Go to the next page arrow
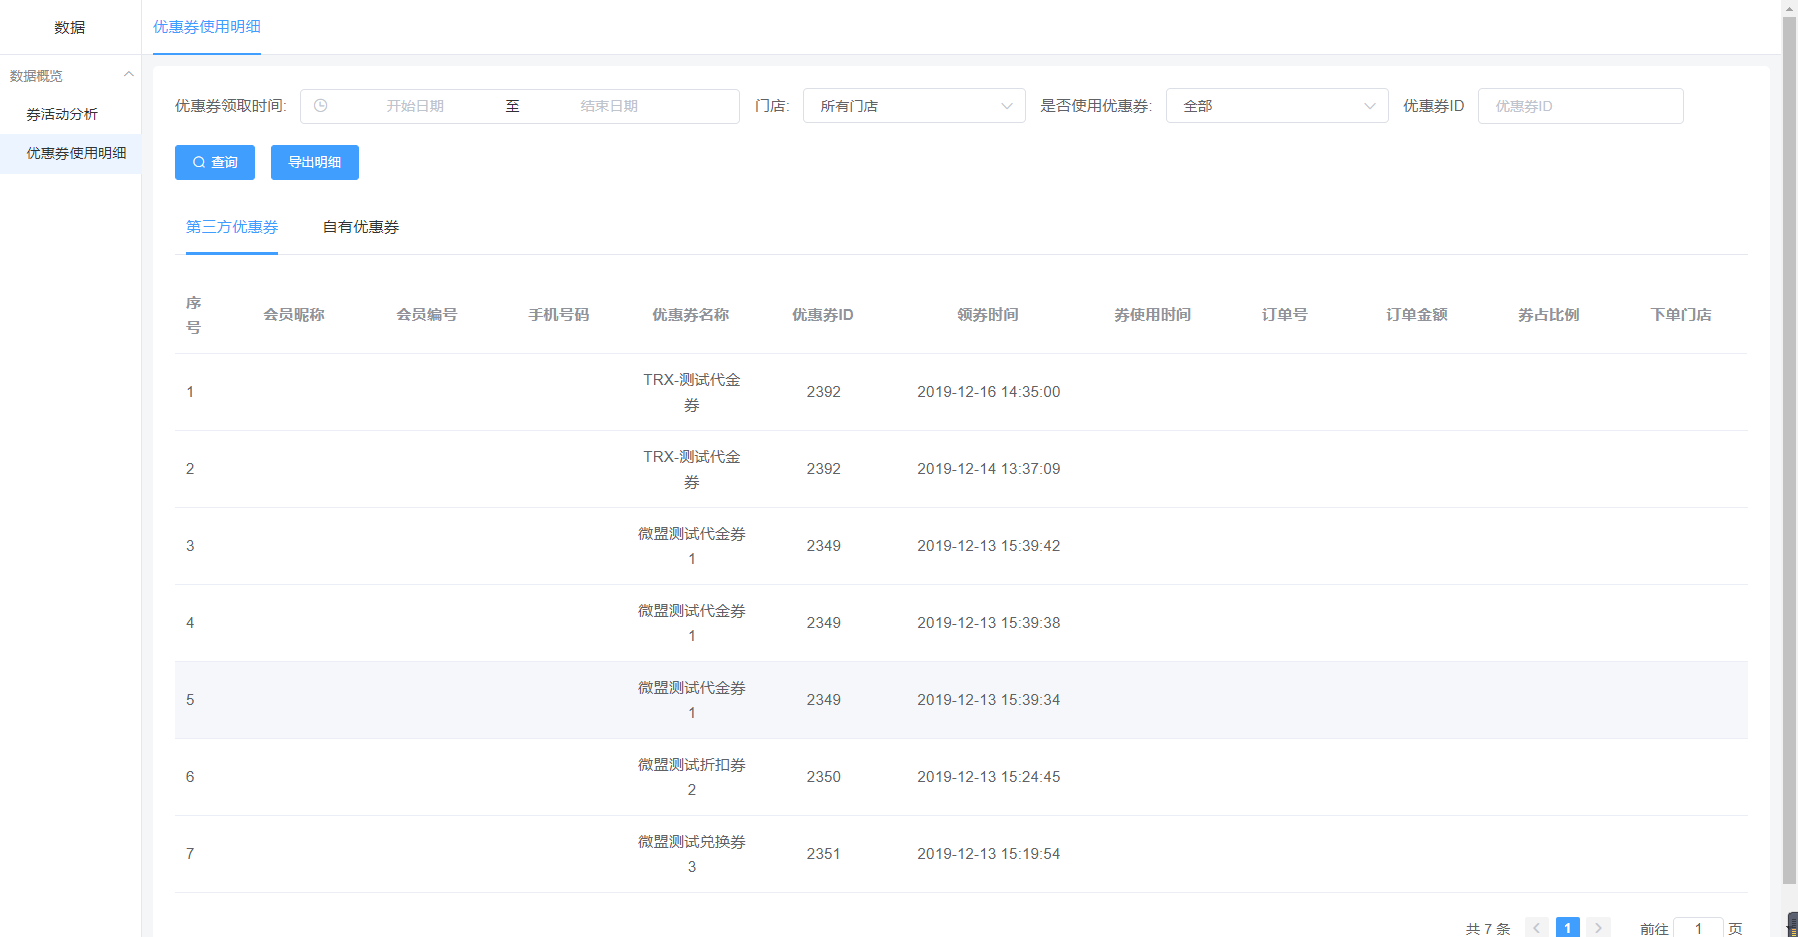 coord(1598,928)
